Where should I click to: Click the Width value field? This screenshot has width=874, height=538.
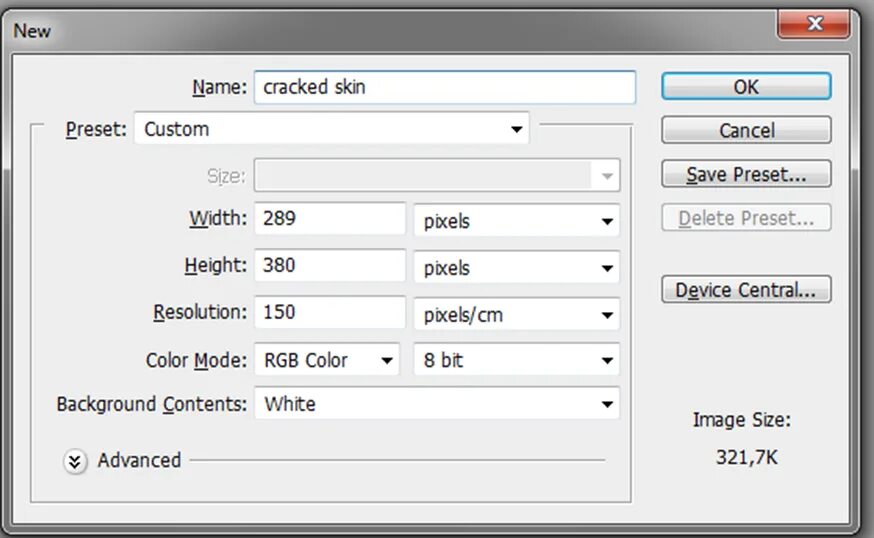(330, 219)
